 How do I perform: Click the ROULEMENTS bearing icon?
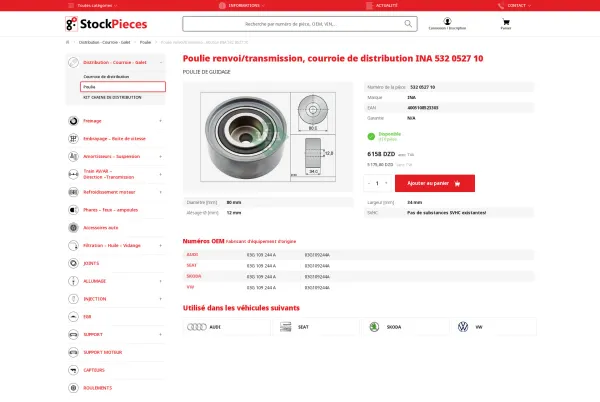pyautogui.click(x=73, y=388)
